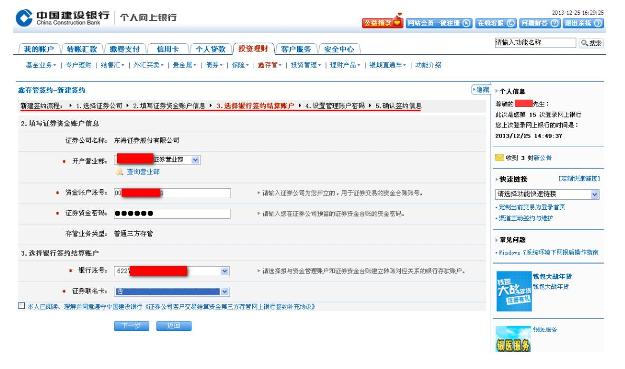Click the 资金账户账号 input field
Image resolution: width=625 pixels, height=369 pixels.
coord(172,193)
